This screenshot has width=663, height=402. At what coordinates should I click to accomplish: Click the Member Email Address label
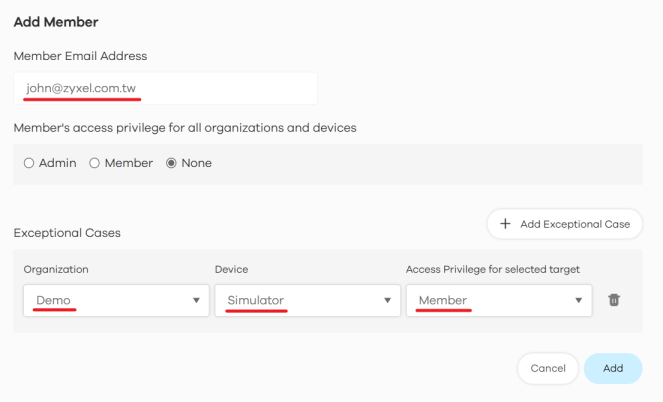[80, 56]
